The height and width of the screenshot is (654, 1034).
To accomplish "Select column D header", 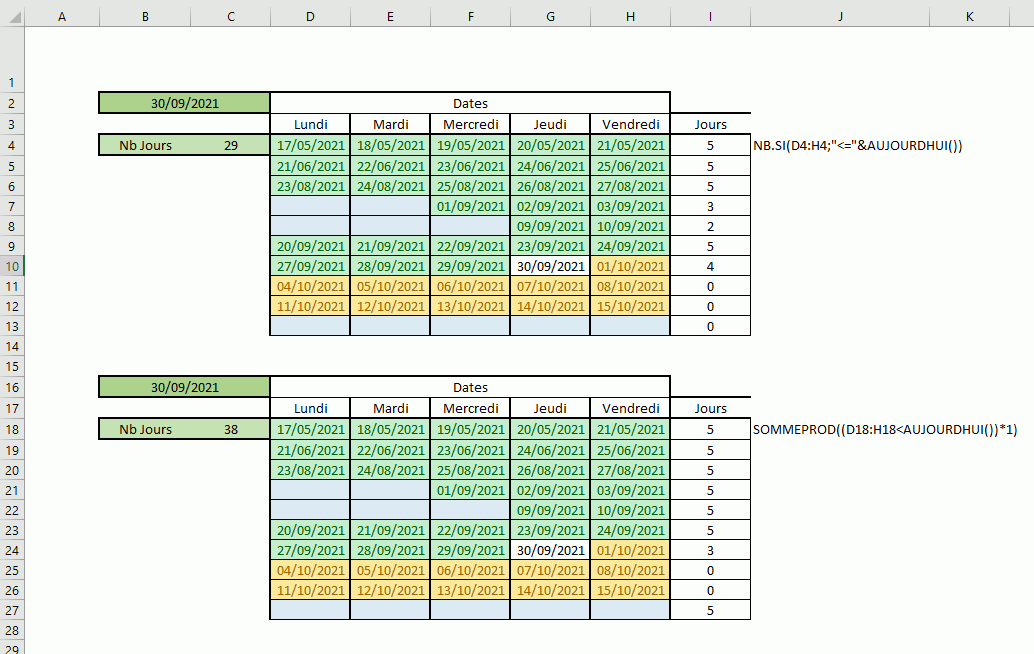I will tap(310, 16).
